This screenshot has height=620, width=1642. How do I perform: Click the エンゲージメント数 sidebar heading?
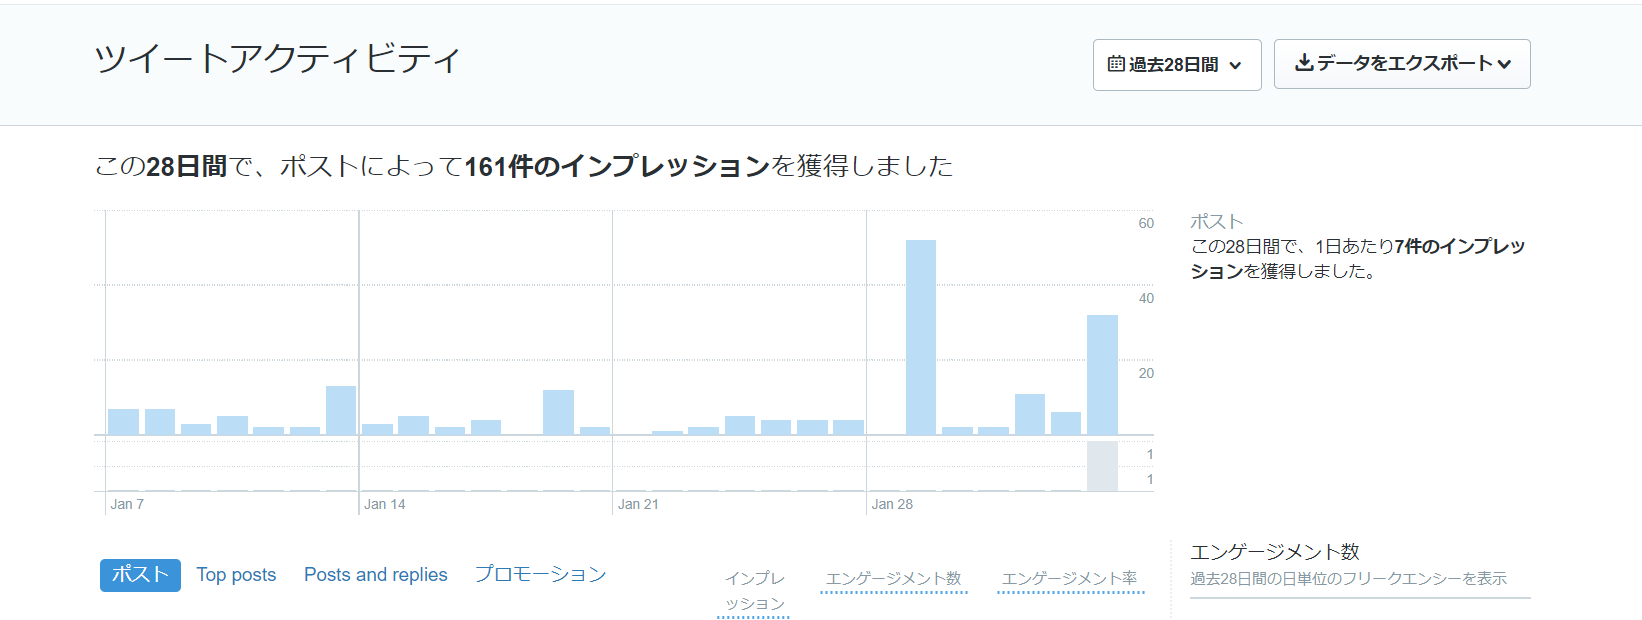click(x=1275, y=552)
